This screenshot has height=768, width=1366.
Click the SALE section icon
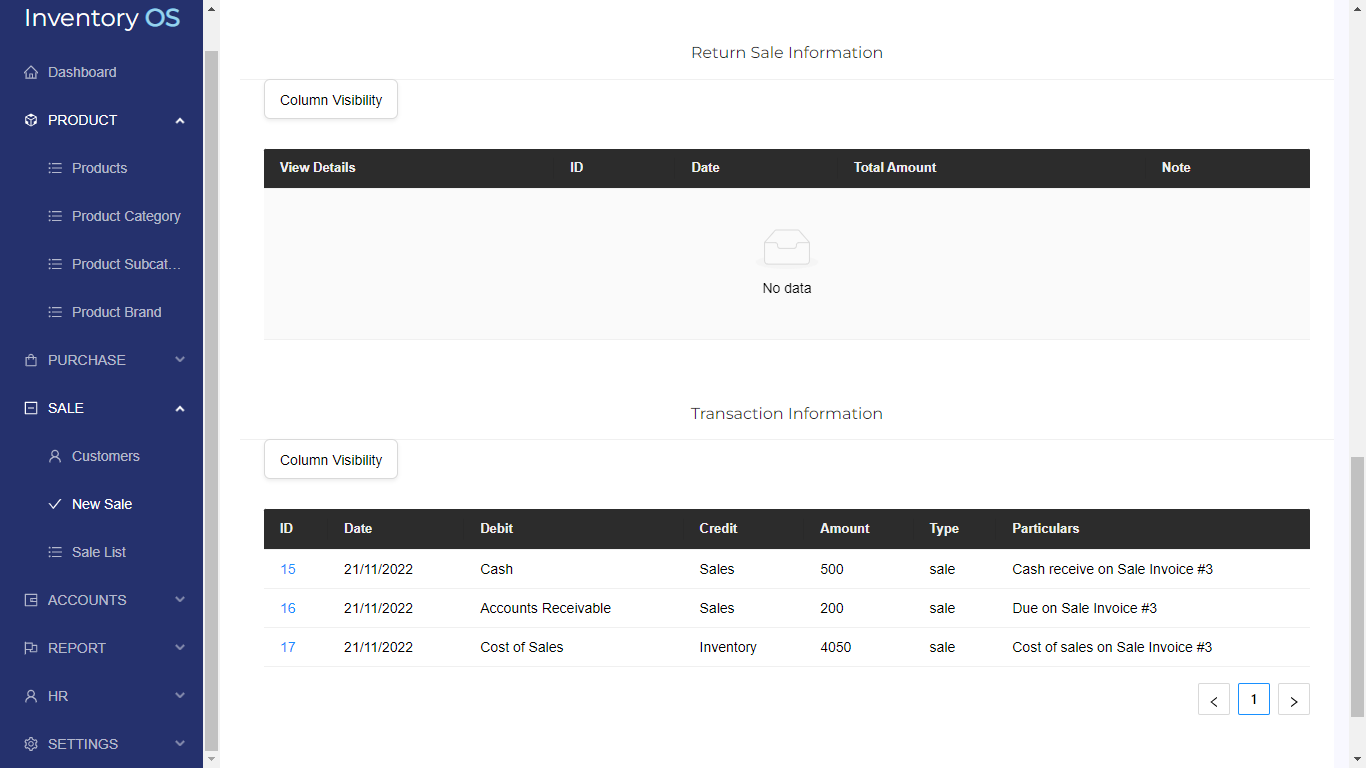(30, 407)
